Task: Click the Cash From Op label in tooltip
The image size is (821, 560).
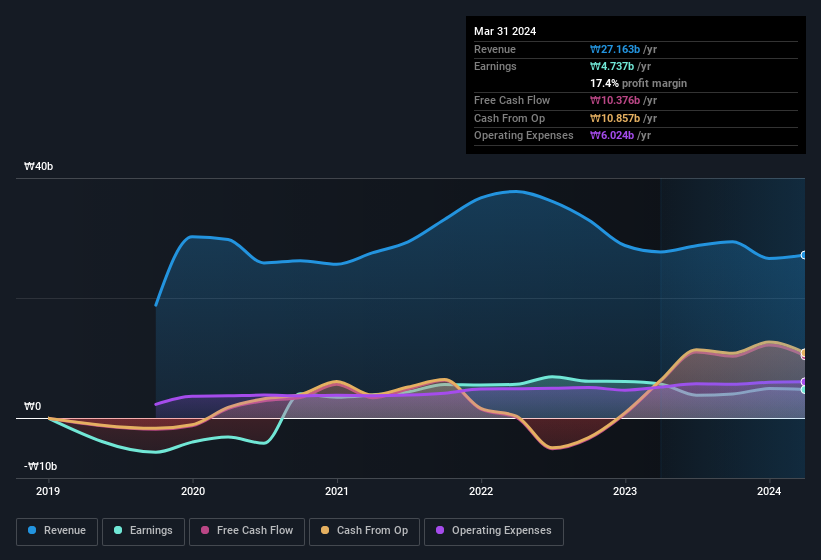Action: click(509, 118)
